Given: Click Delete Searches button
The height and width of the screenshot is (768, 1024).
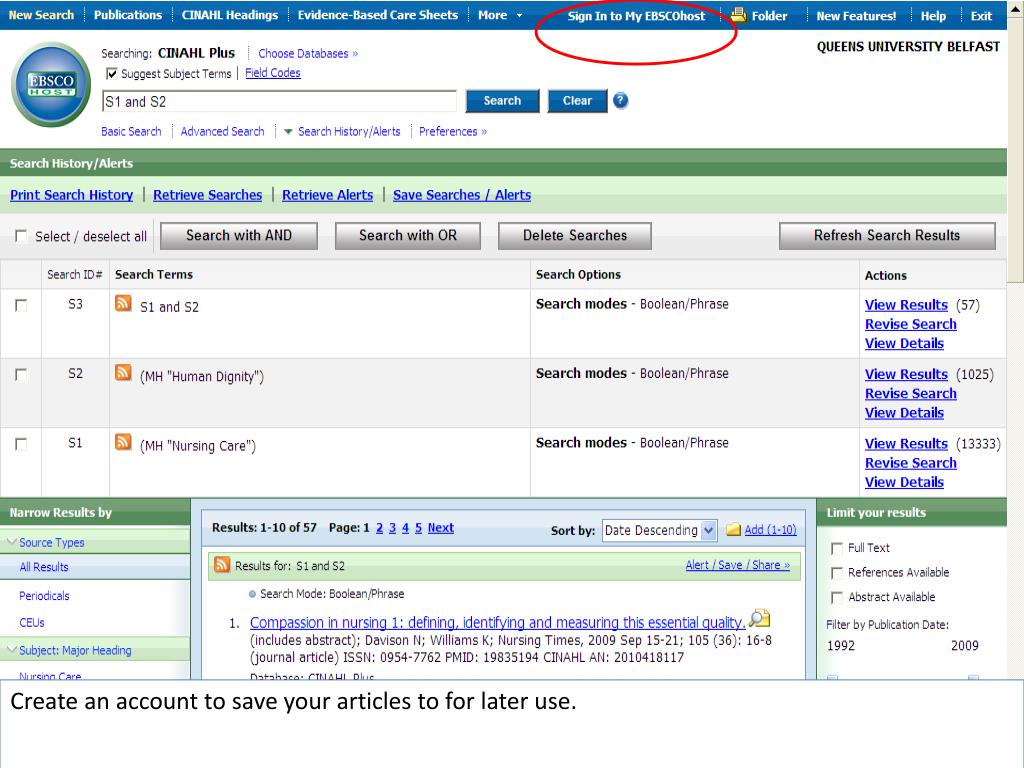Looking at the screenshot, I should click(575, 236).
